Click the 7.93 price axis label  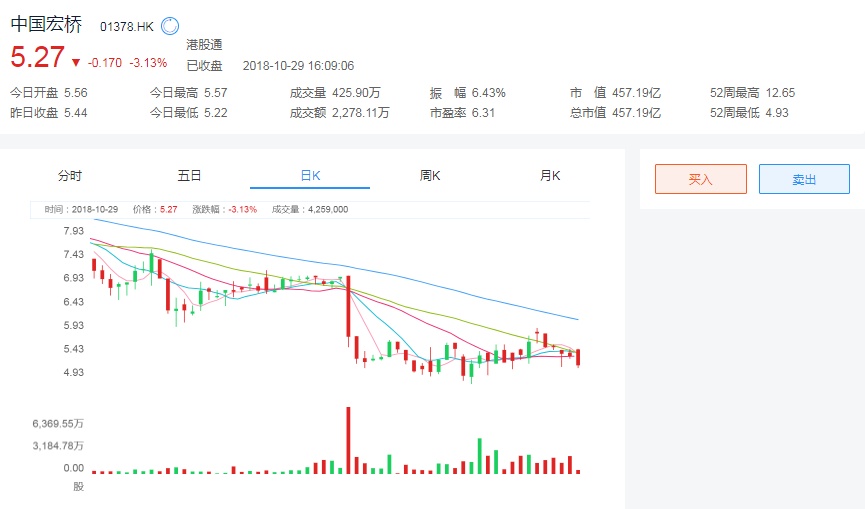[x=73, y=231]
